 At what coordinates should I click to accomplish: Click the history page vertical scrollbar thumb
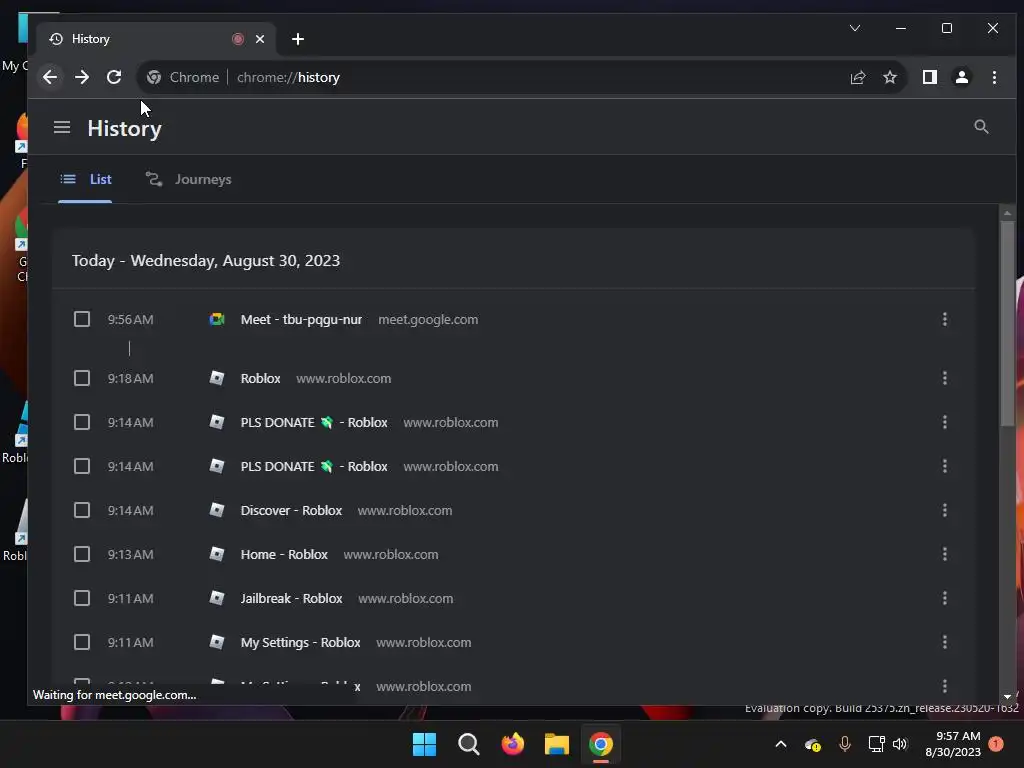click(1007, 323)
